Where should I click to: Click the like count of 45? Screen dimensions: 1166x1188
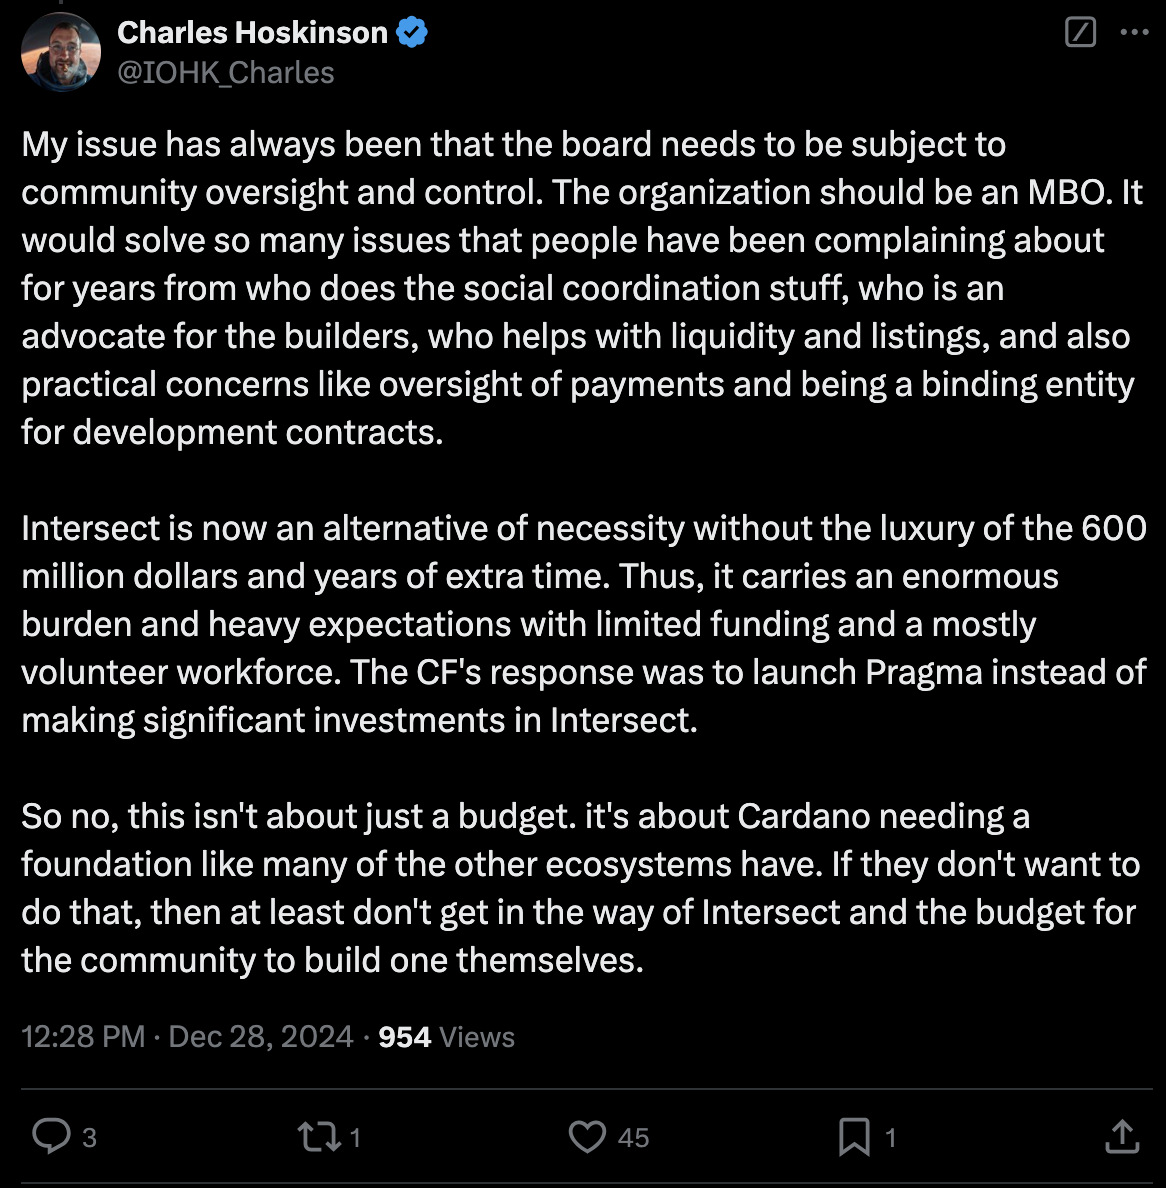[x=633, y=1138]
